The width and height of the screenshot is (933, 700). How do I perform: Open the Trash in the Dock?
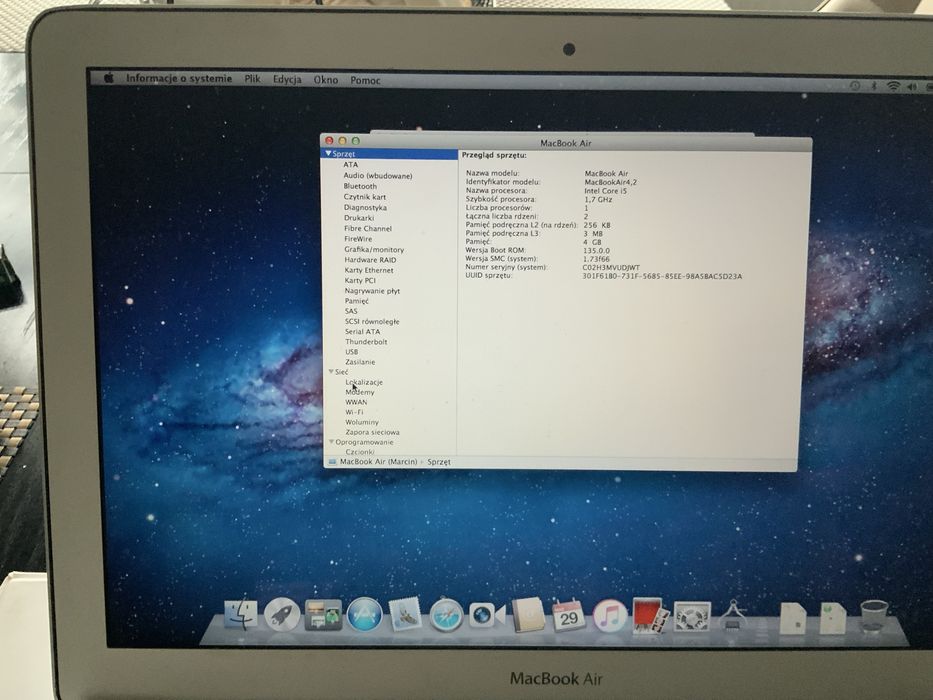click(873, 617)
